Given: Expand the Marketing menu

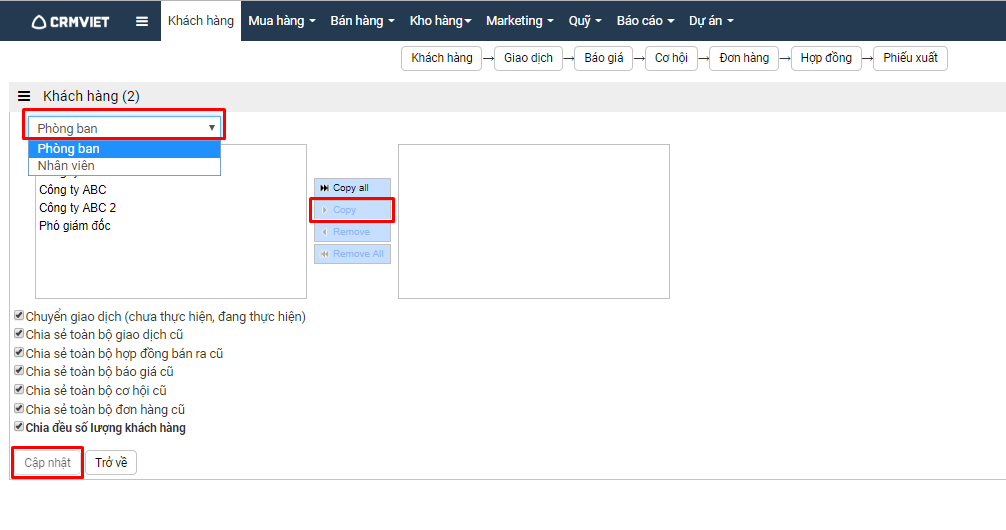Looking at the screenshot, I should pos(520,21).
